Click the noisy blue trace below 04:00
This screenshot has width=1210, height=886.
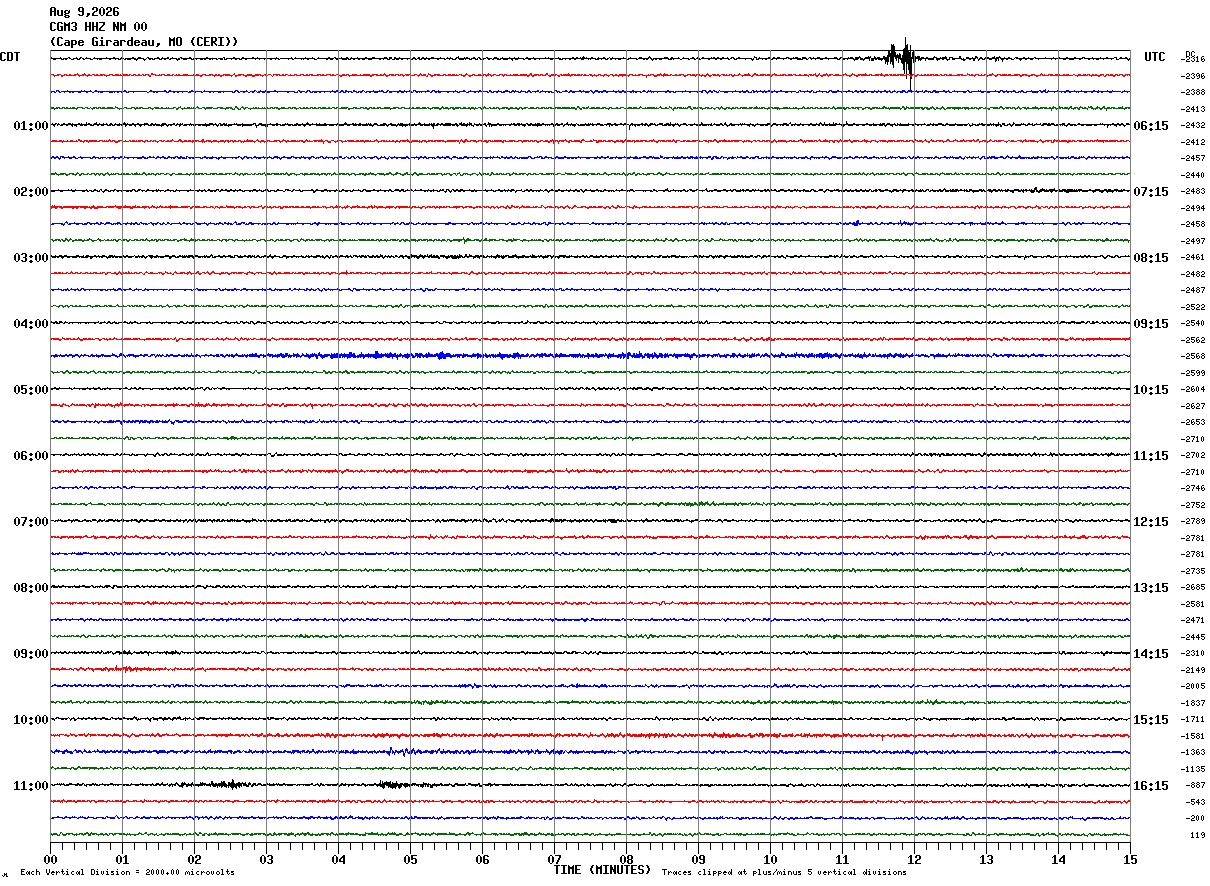(590, 356)
